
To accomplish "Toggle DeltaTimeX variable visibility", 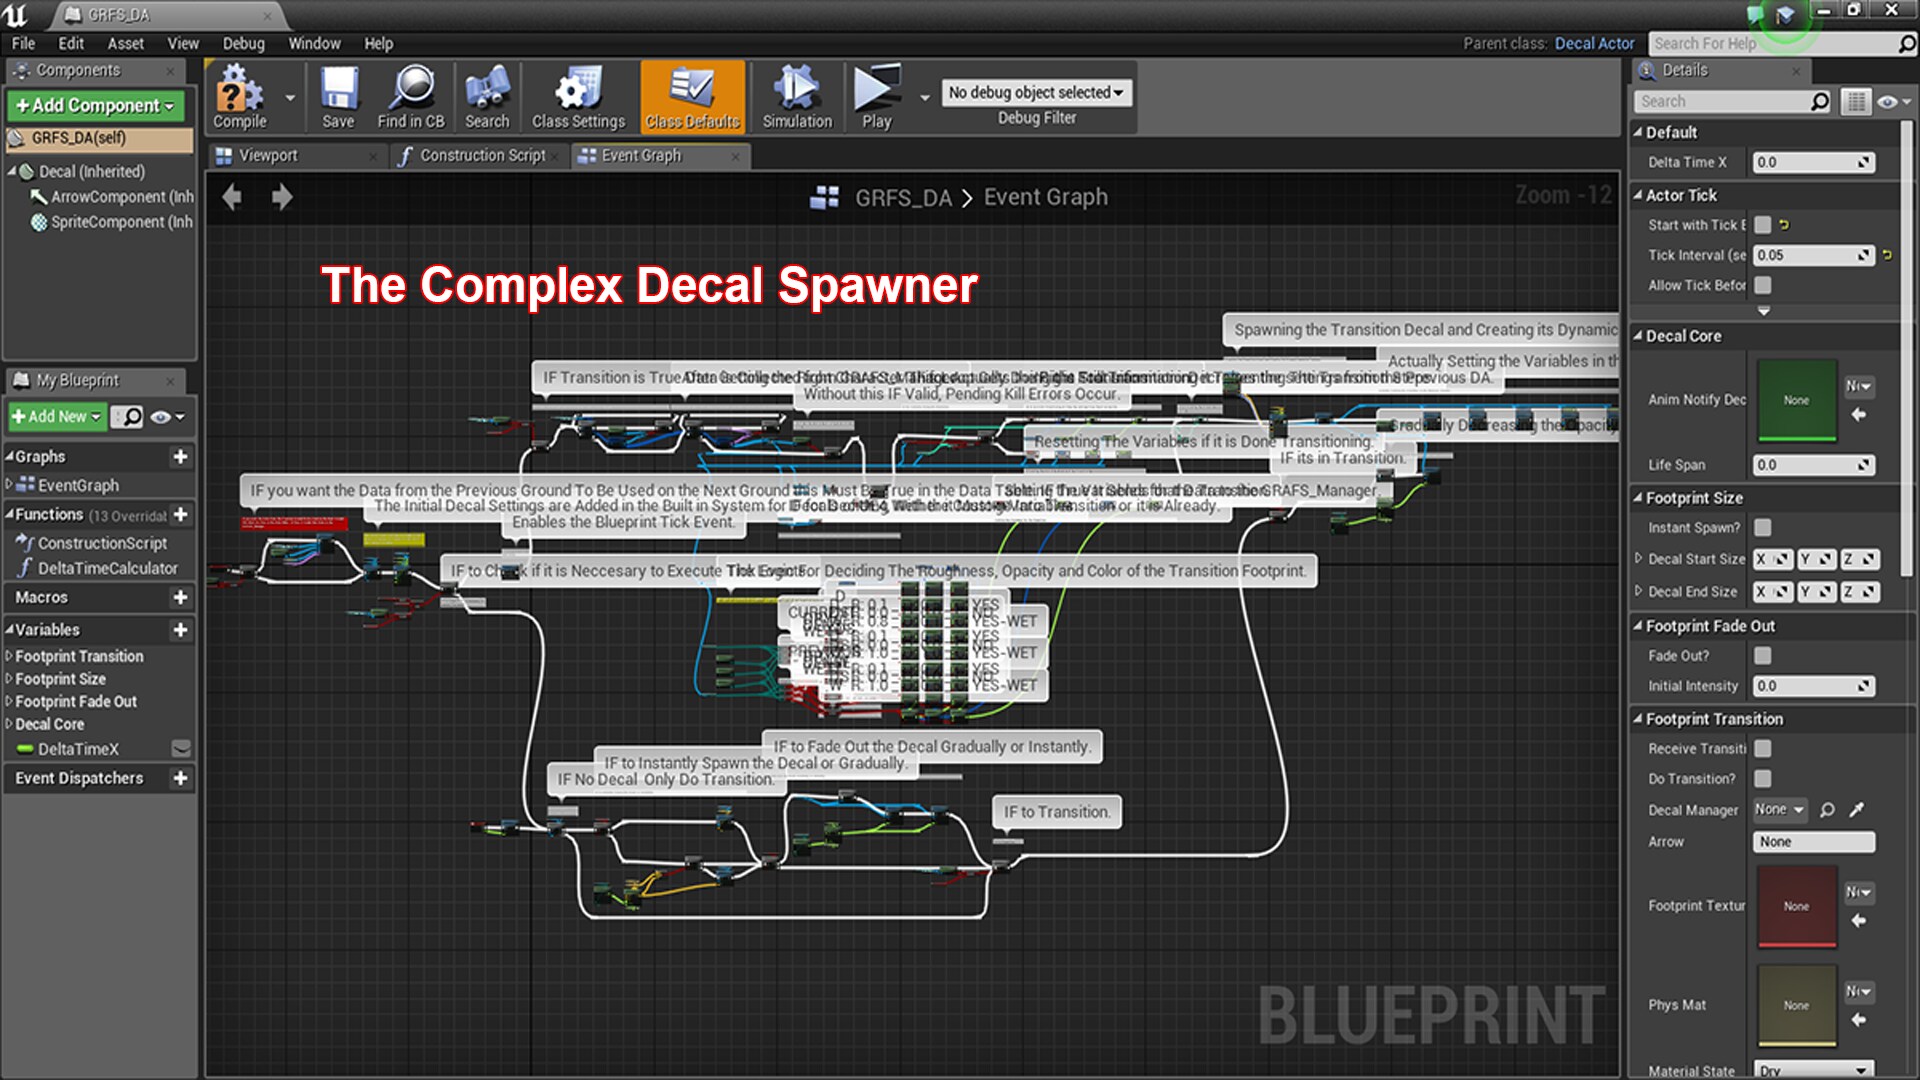I will pos(181,748).
